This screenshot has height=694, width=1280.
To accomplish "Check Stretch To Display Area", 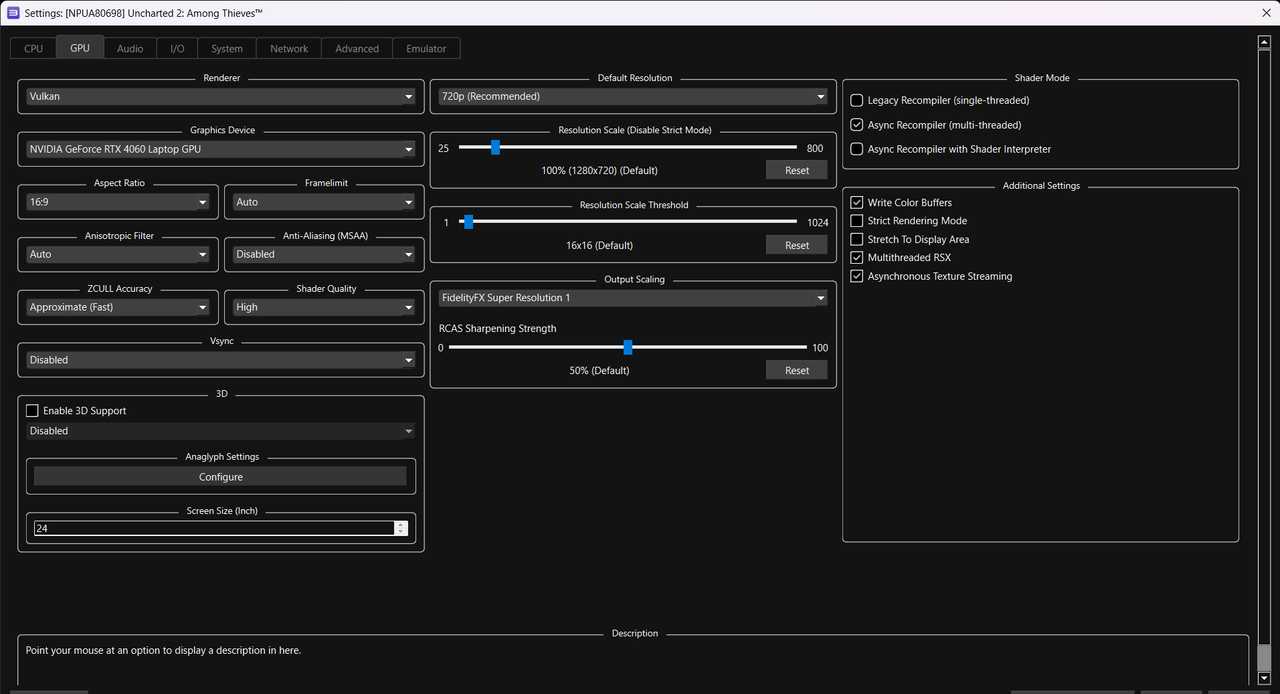I will tap(856, 239).
